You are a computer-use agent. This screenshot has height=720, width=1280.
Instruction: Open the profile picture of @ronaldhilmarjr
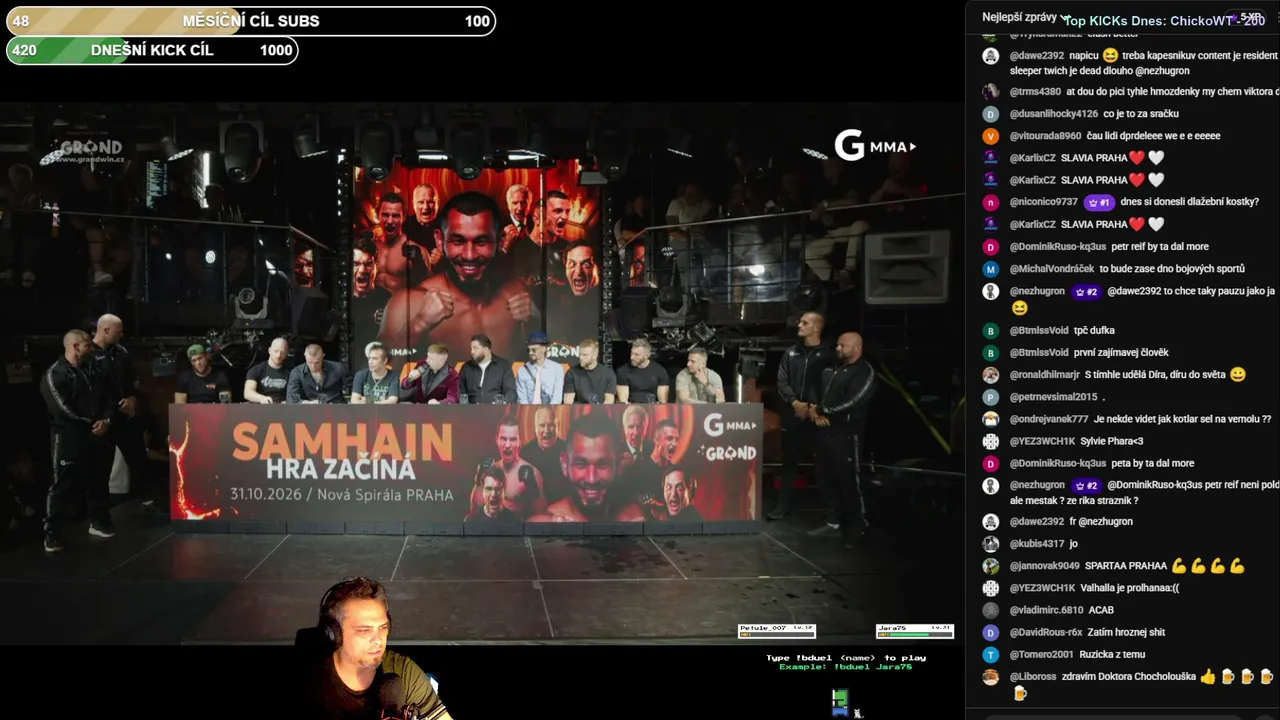tap(991, 375)
